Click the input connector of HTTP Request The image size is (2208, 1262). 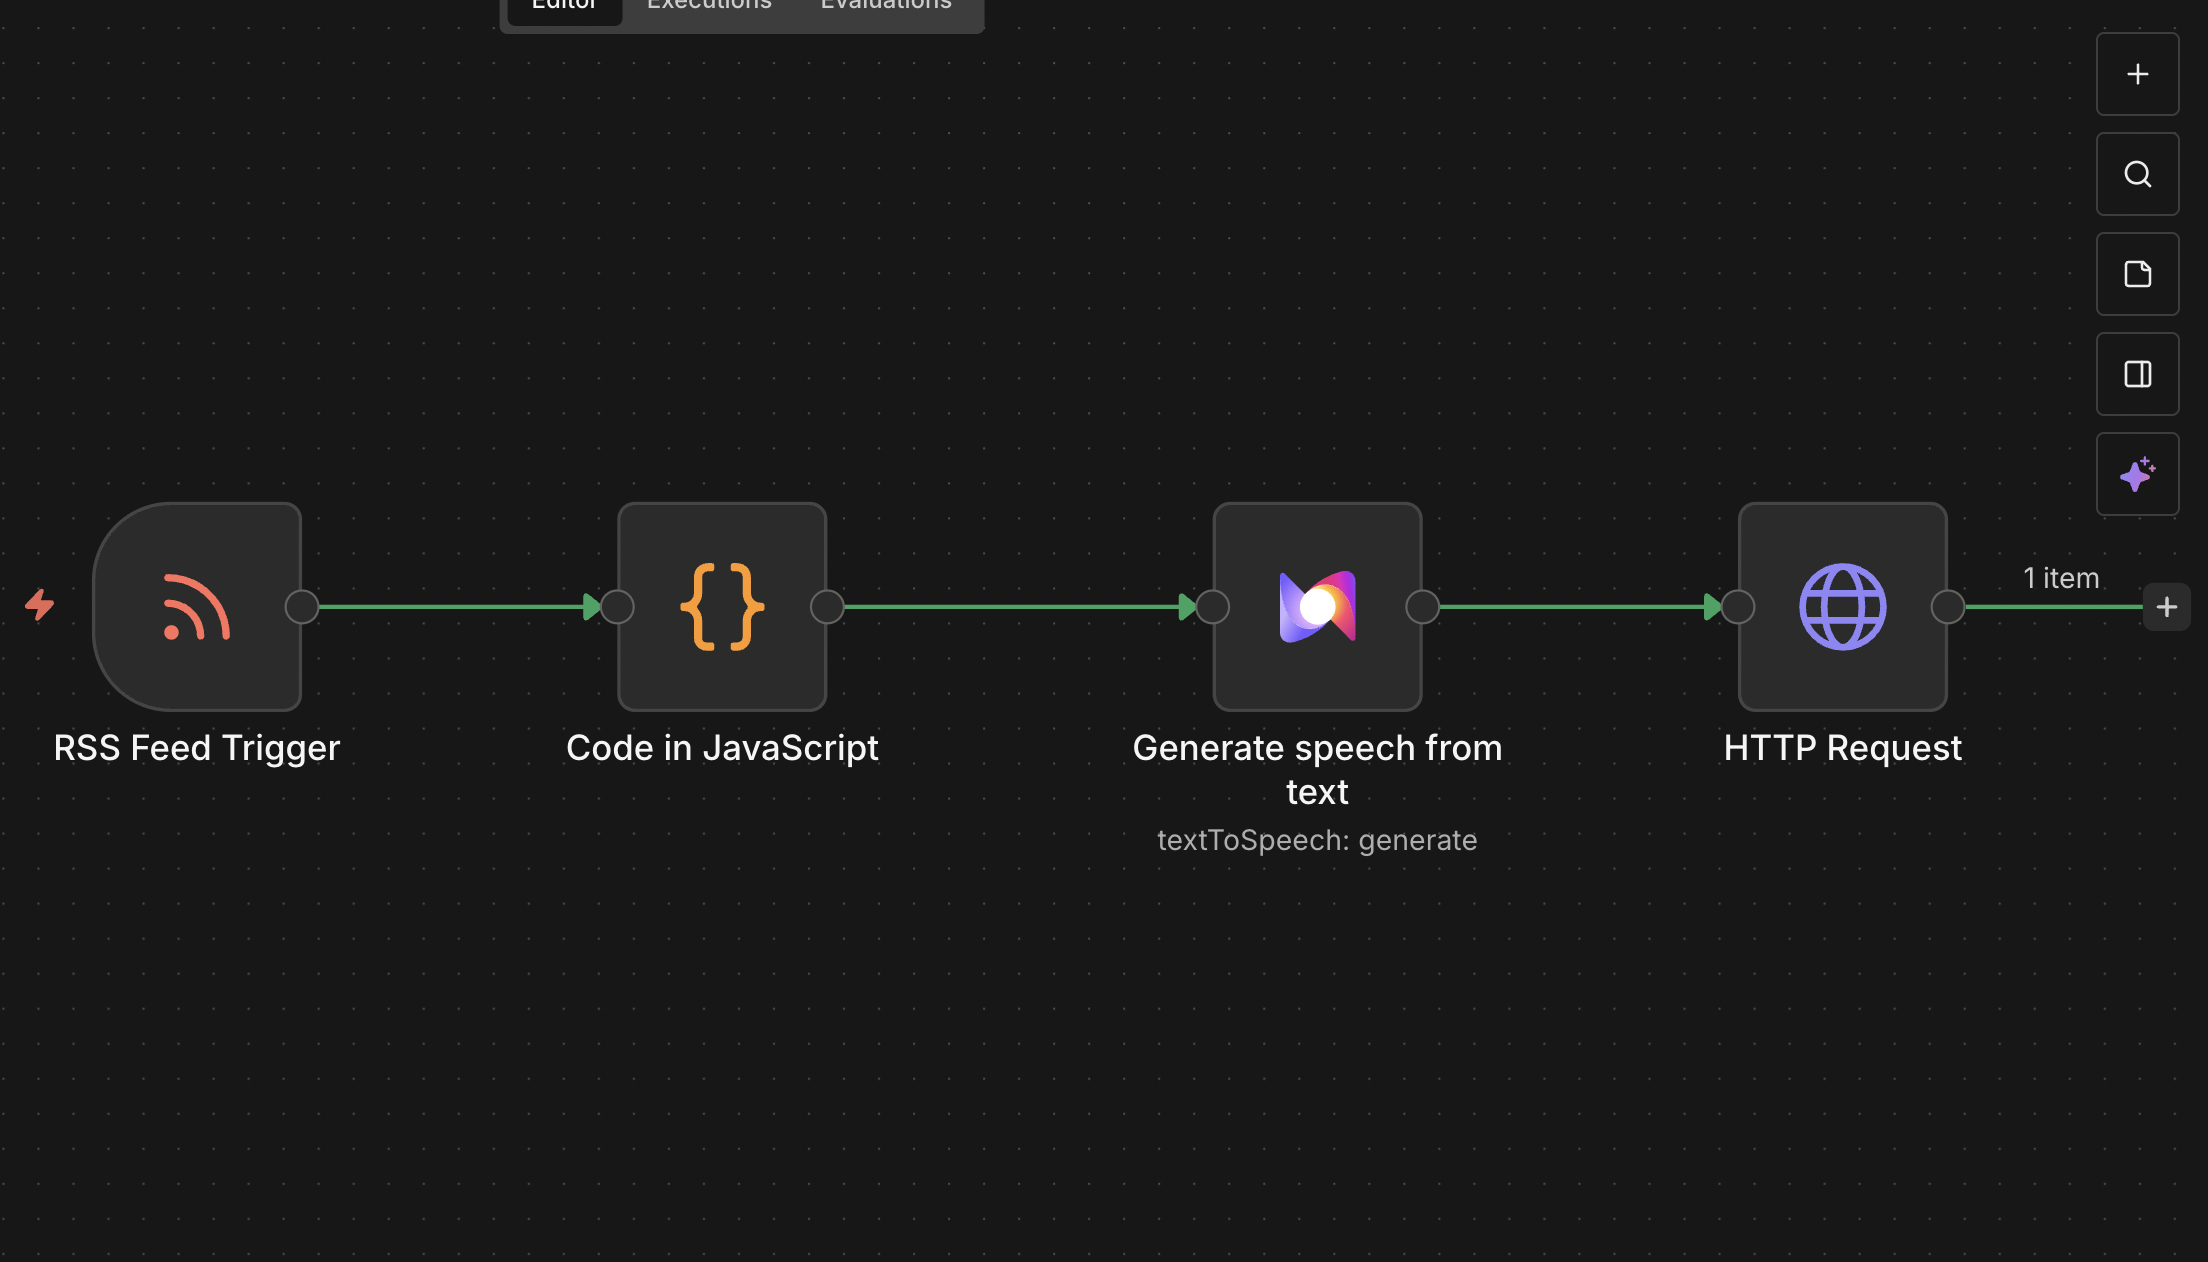click(1738, 606)
